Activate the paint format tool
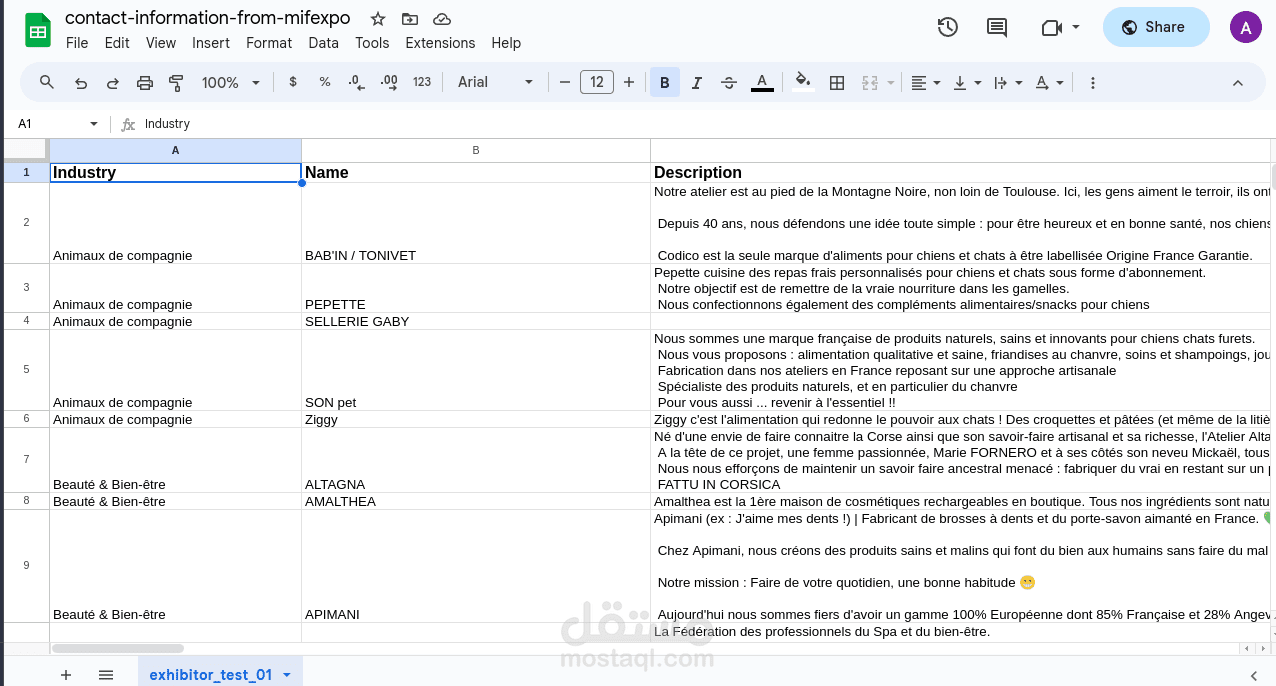 177,82
